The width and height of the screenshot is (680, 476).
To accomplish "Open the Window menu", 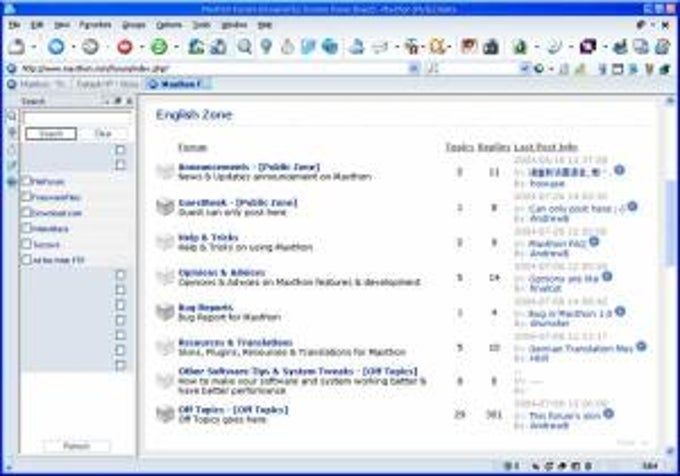I will 234,25.
